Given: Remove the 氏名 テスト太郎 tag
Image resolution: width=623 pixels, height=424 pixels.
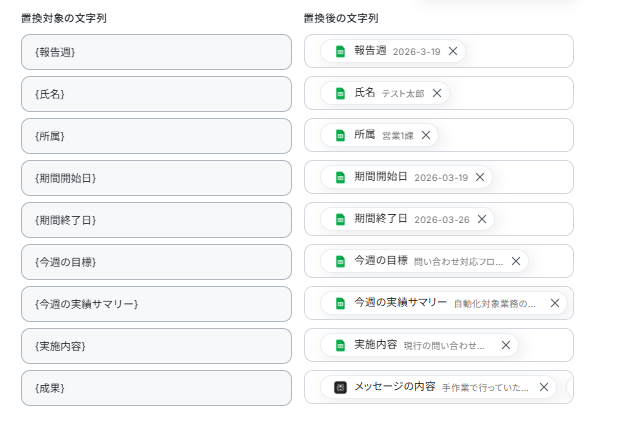Looking at the screenshot, I should (x=437, y=93).
